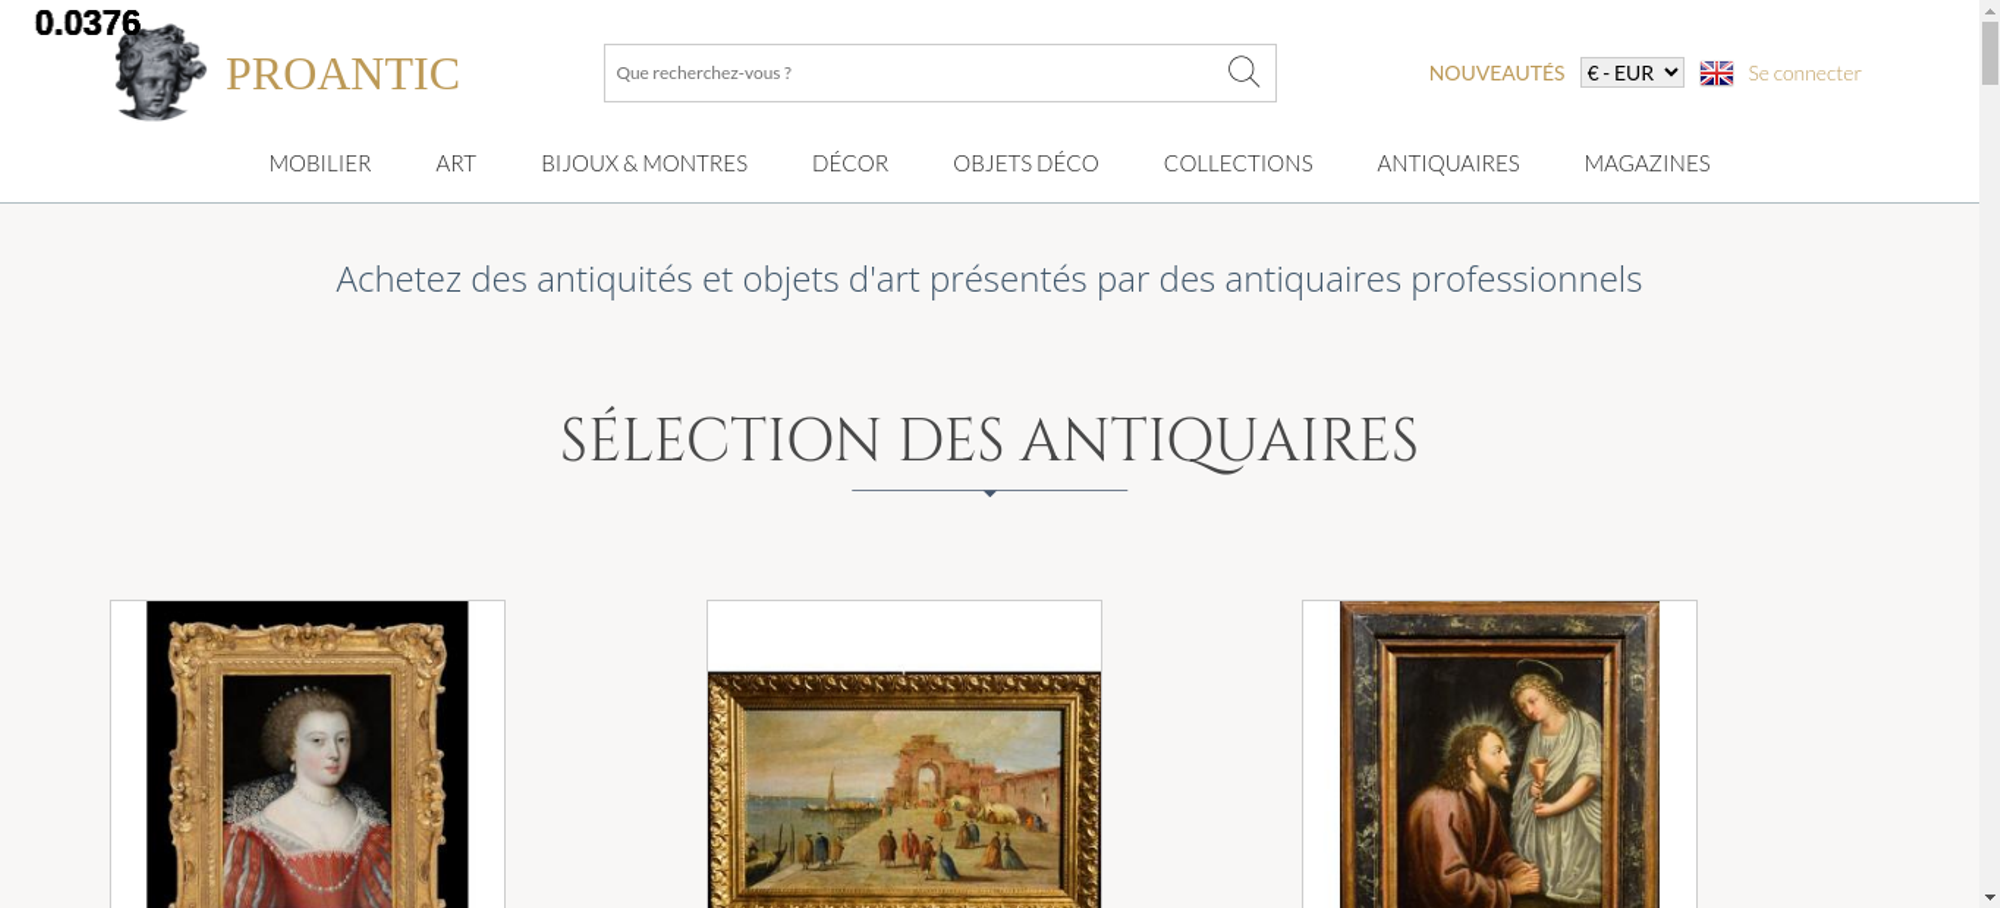Open the Bijoux & Montres menu
Screen dimensions: 2000x908
[x=644, y=163]
